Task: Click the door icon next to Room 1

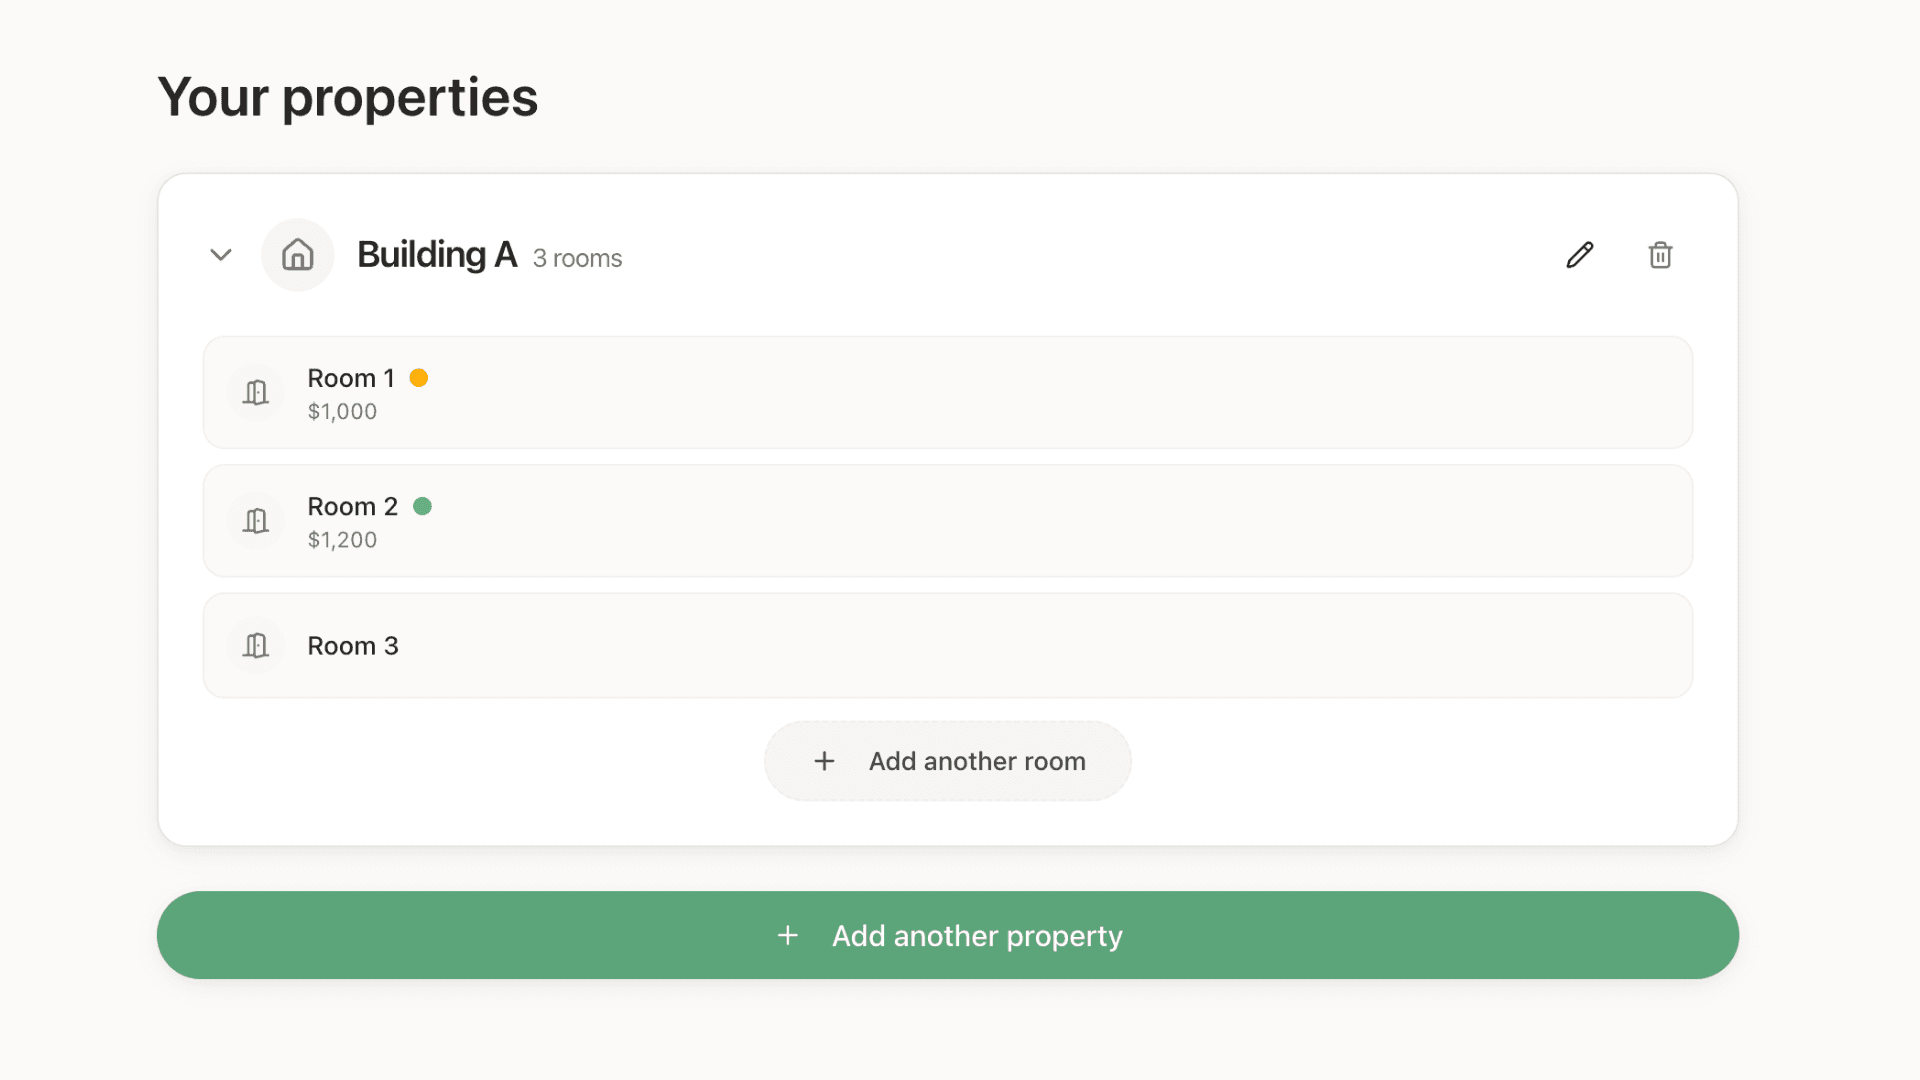Action: (x=255, y=392)
